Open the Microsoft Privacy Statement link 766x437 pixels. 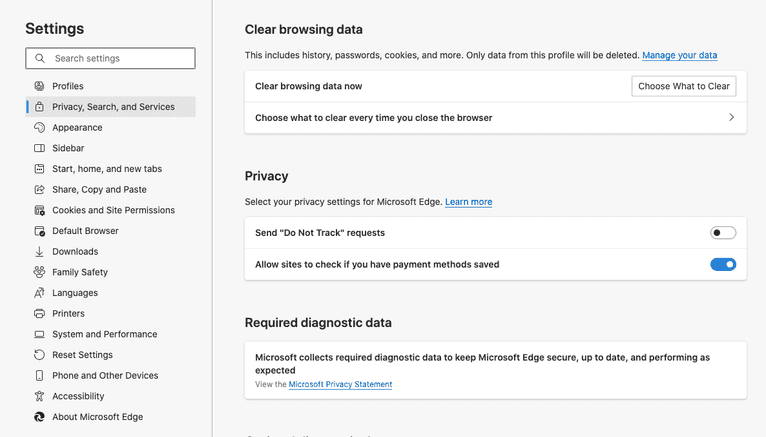click(x=340, y=384)
